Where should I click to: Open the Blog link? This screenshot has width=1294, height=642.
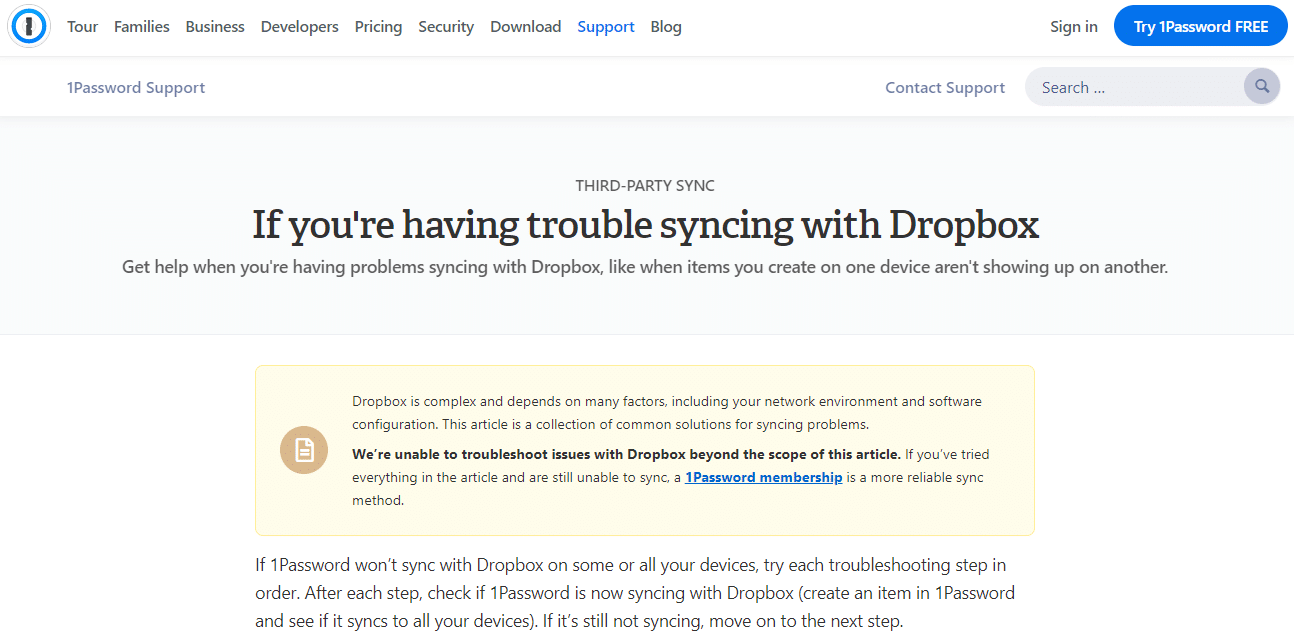pyautogui.click(x=666, y=27)
